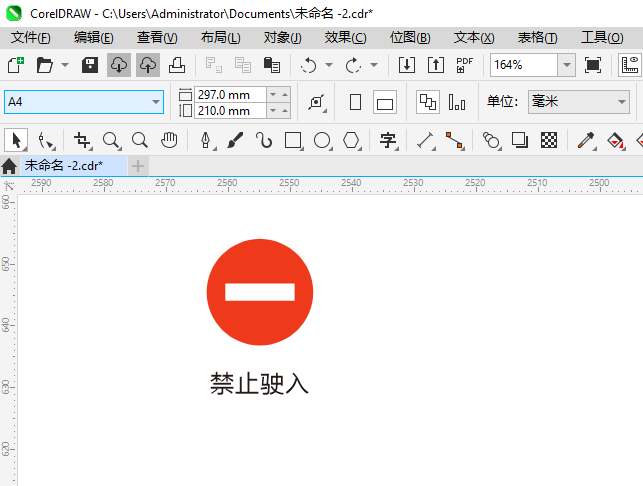
Task: Select the Ellipse tool
Action: click(x=322, y=140)
